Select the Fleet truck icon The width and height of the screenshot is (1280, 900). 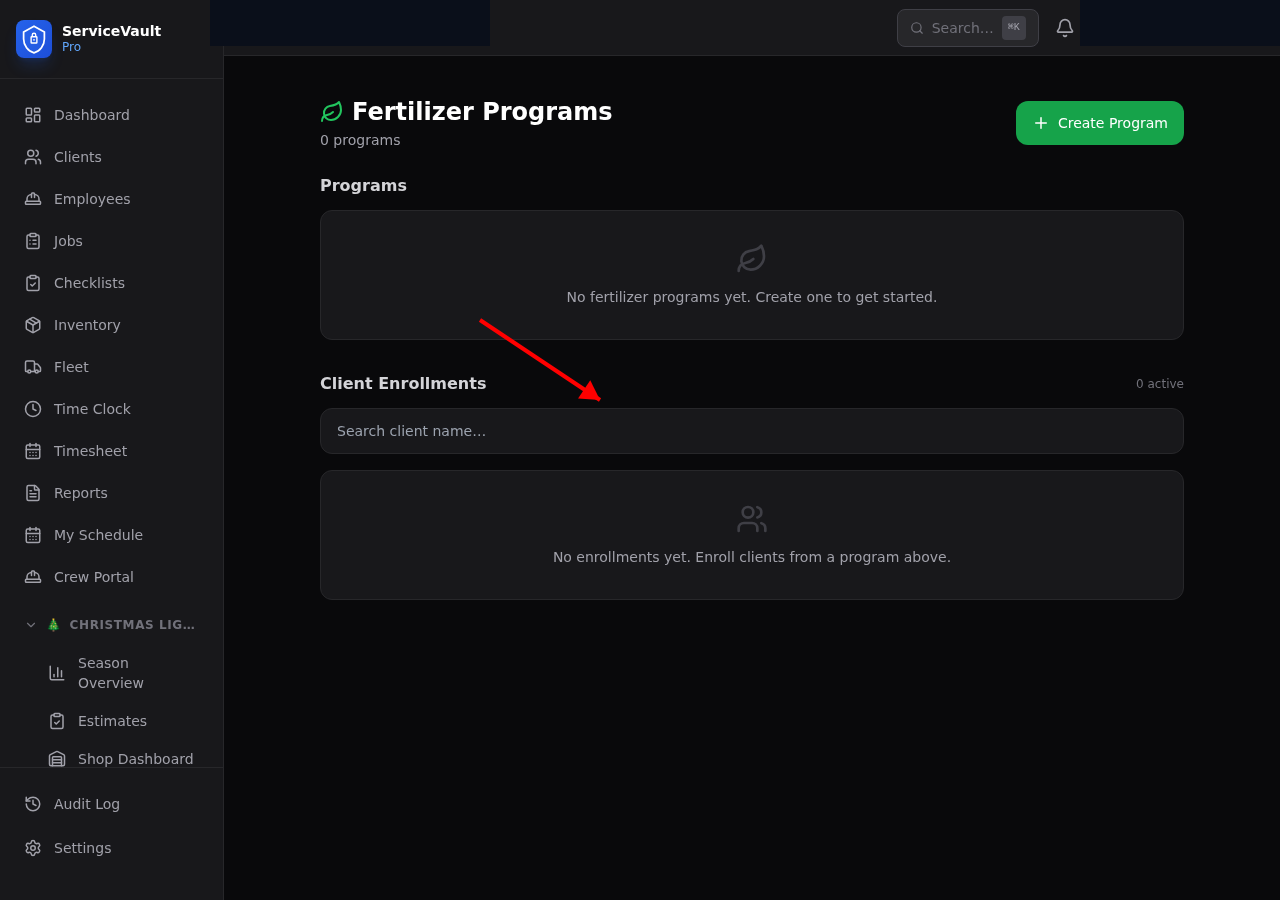coord(33,366)
